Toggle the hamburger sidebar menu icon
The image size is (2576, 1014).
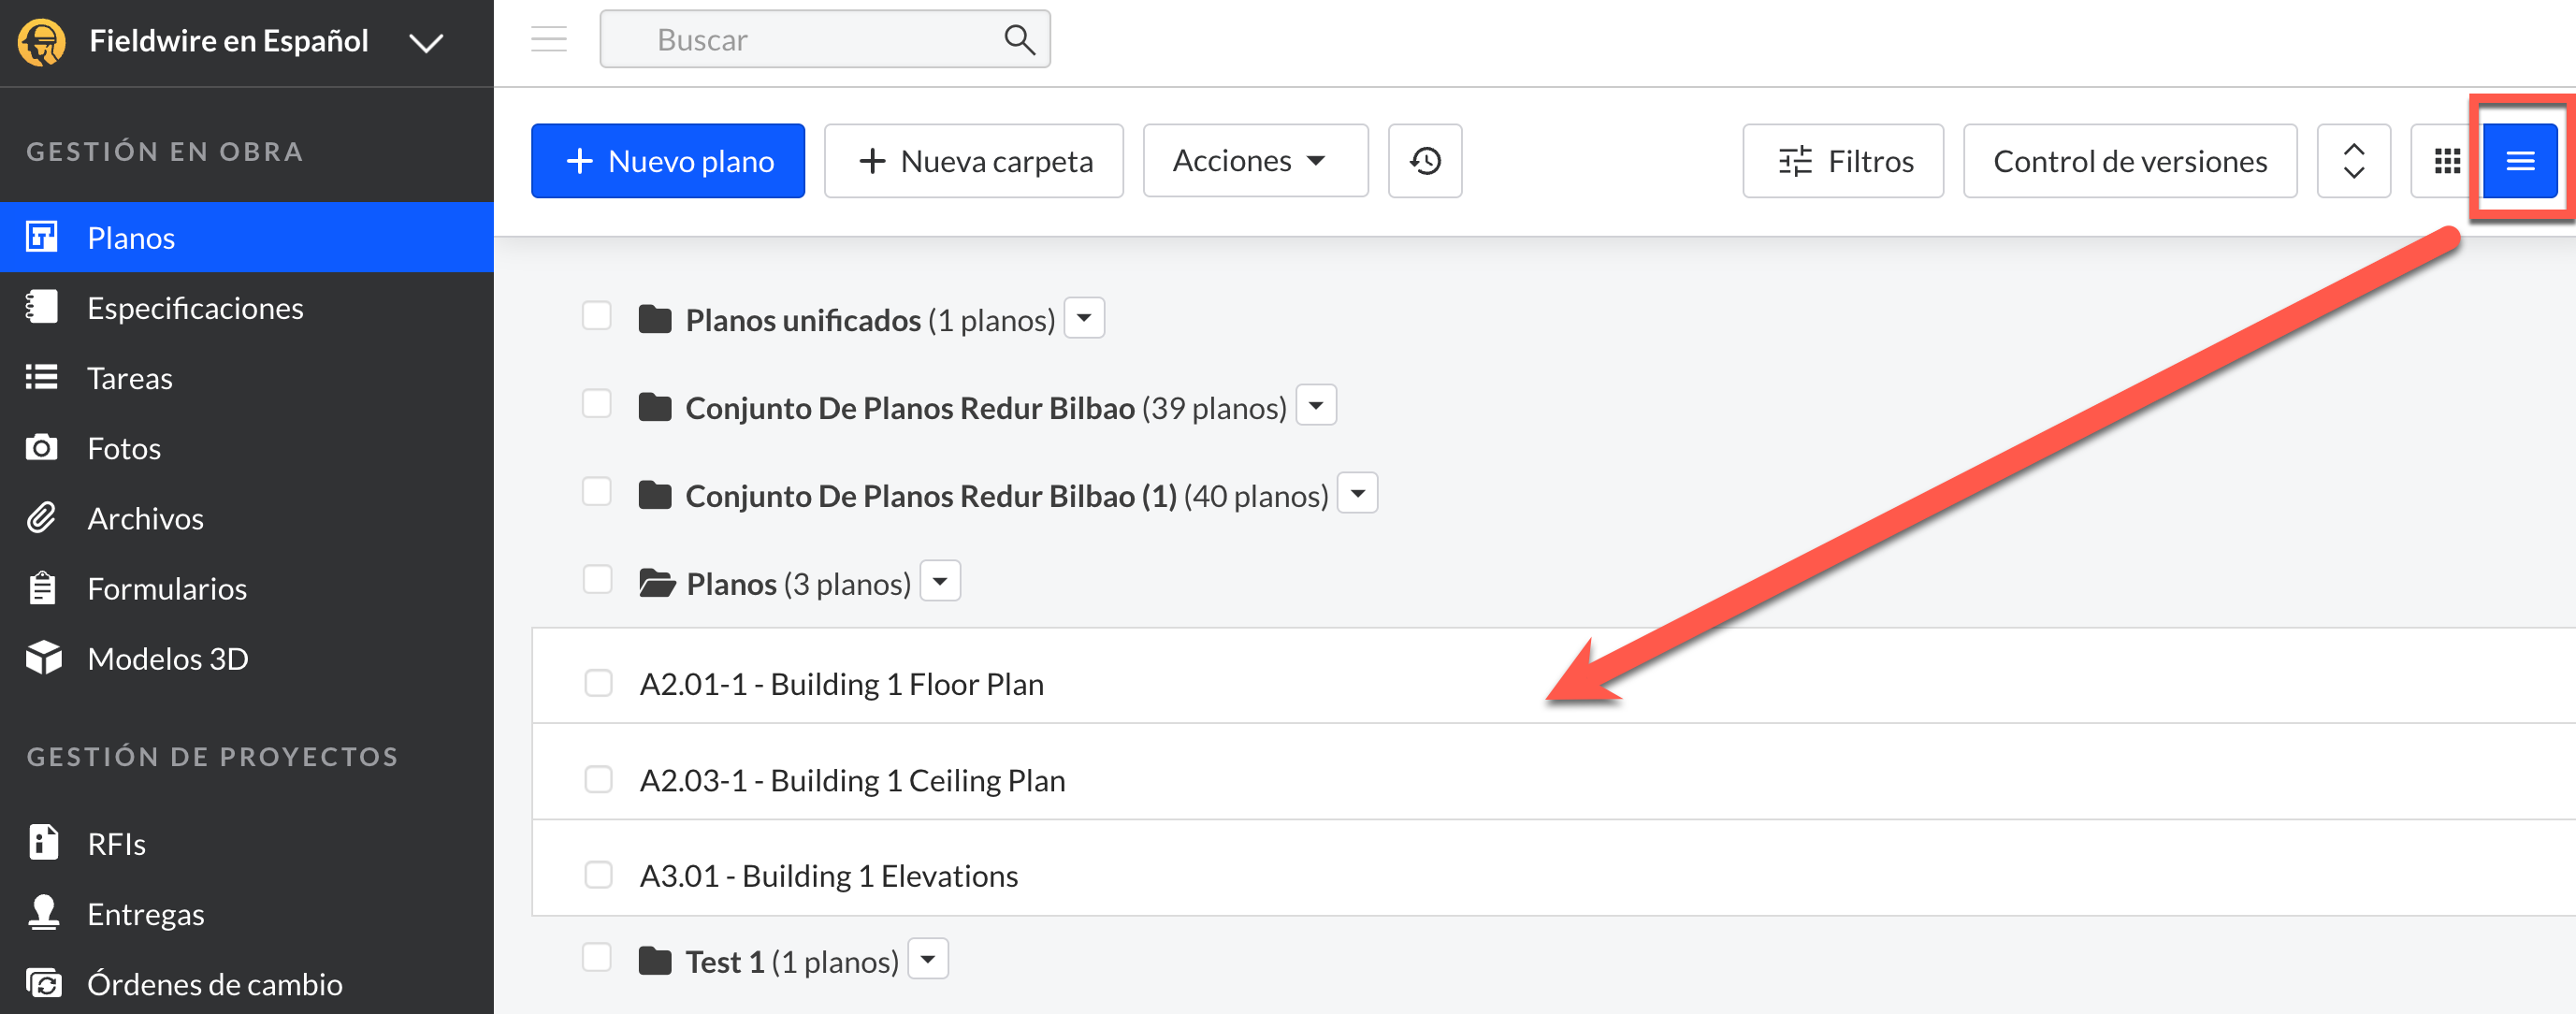pos(548,40)
